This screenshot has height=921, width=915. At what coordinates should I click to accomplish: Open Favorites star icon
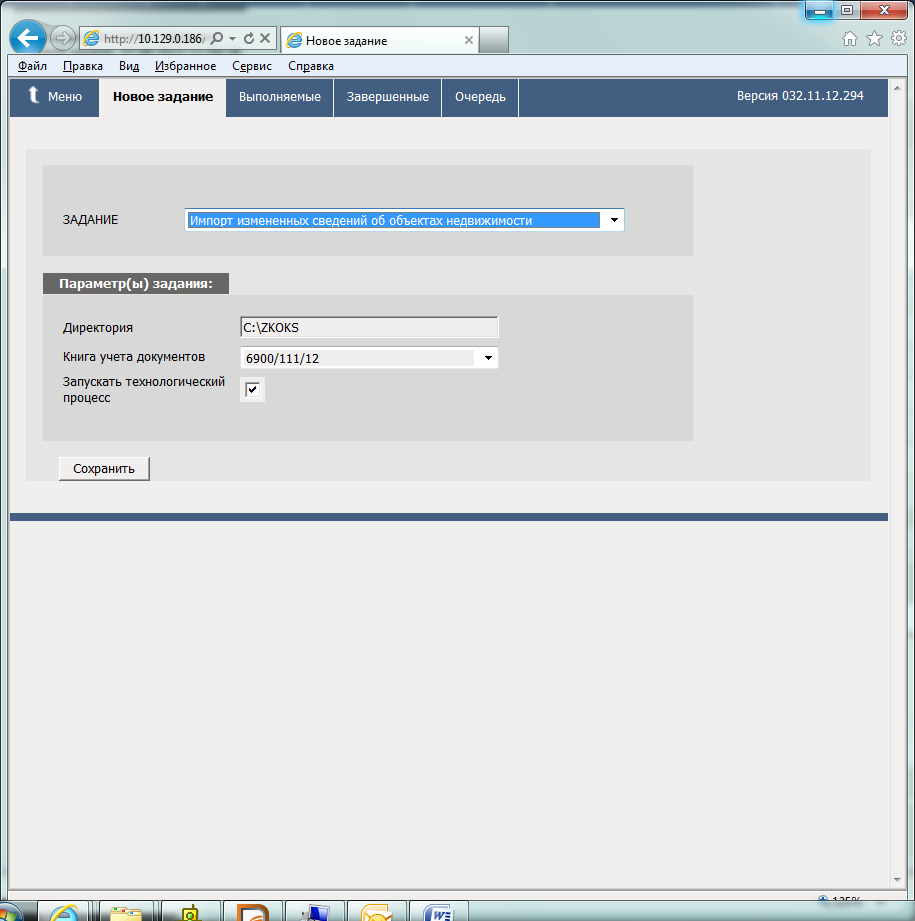coord(874,39)
